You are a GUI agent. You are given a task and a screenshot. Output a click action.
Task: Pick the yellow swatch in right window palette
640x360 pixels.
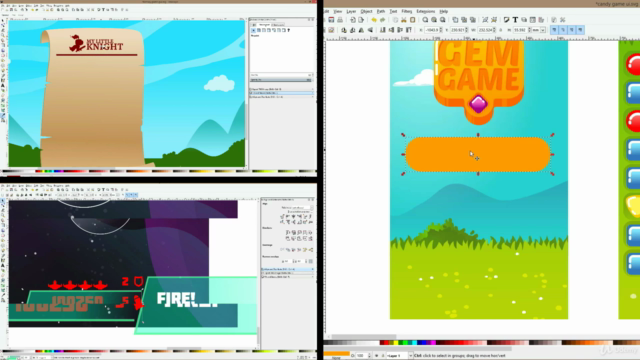(x=396, y=343)
